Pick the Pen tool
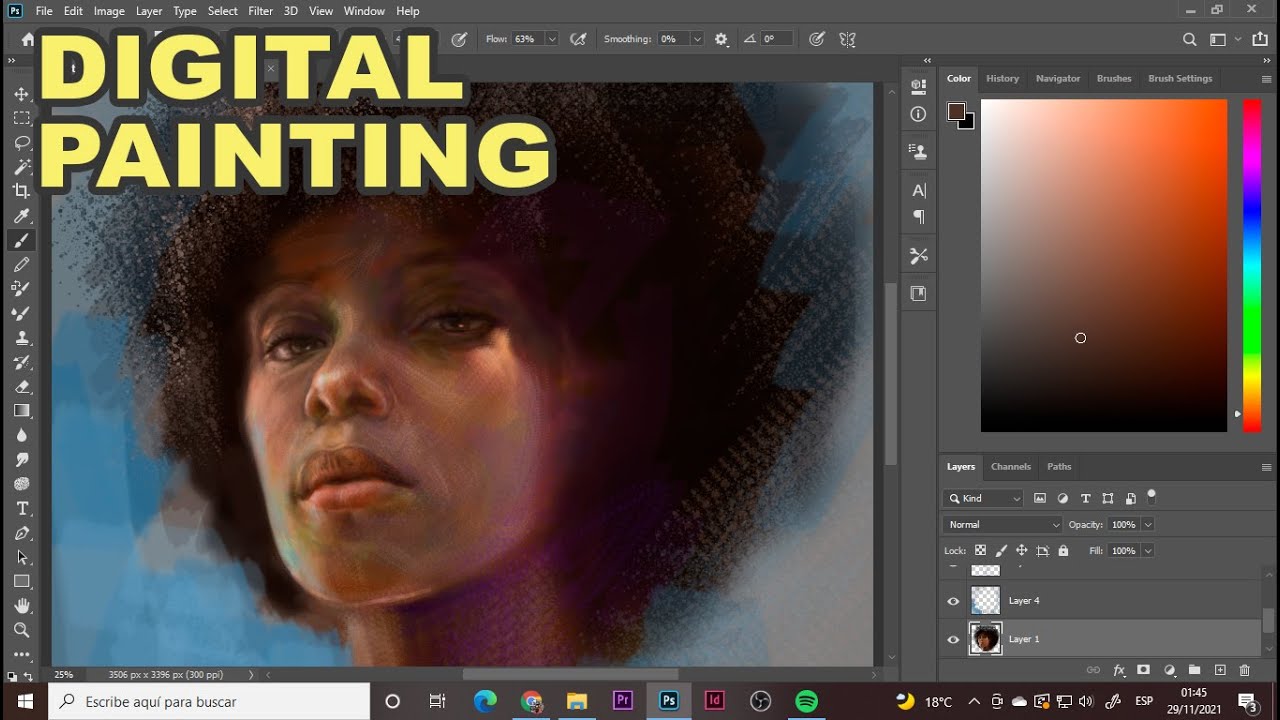Image resolution: width=1280 pixels, height=720 pixels. (21, 533)
